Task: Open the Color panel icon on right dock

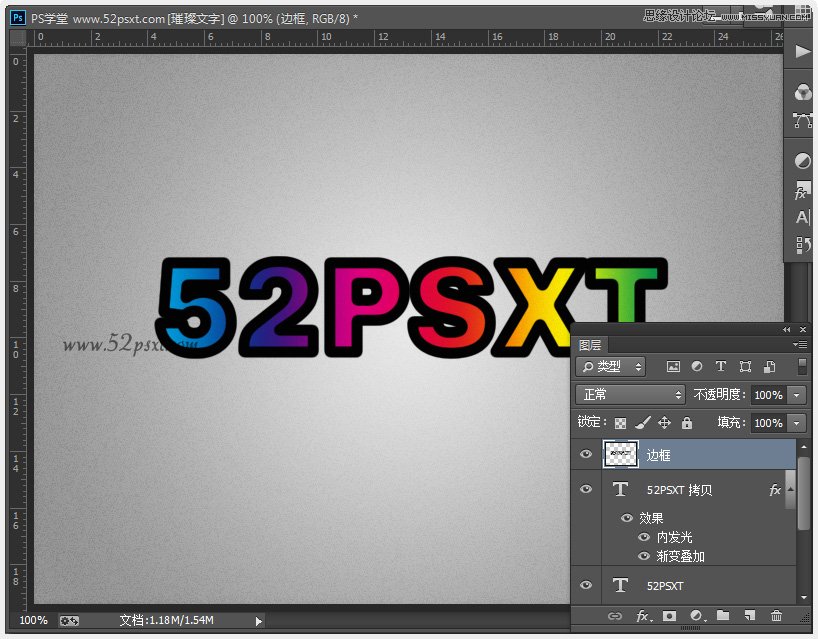Action: point(802,93)
